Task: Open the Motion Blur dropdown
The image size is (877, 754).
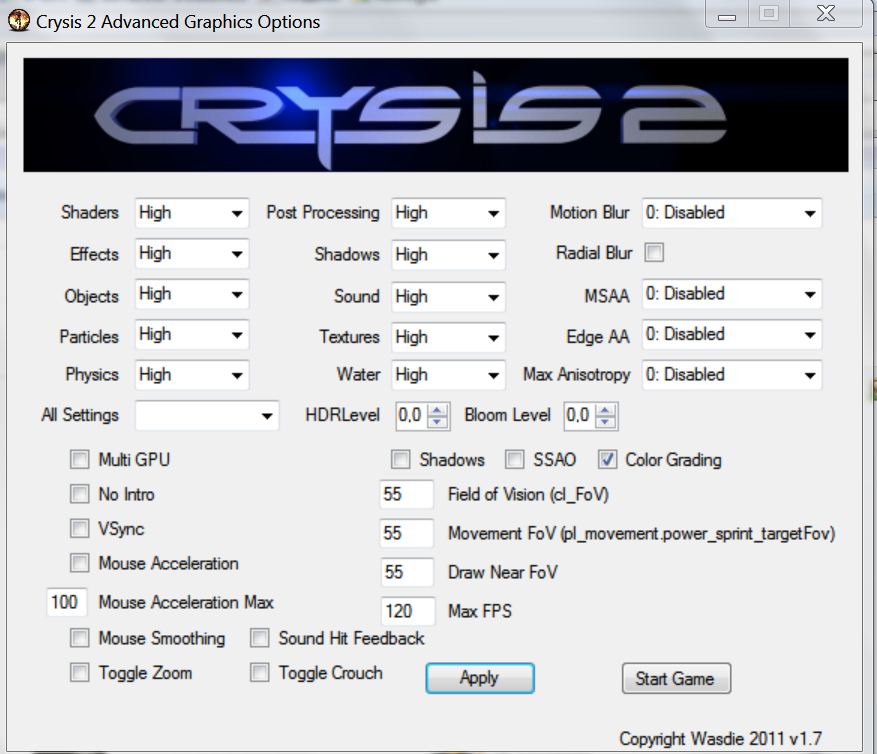Action: tap(732, 213)
